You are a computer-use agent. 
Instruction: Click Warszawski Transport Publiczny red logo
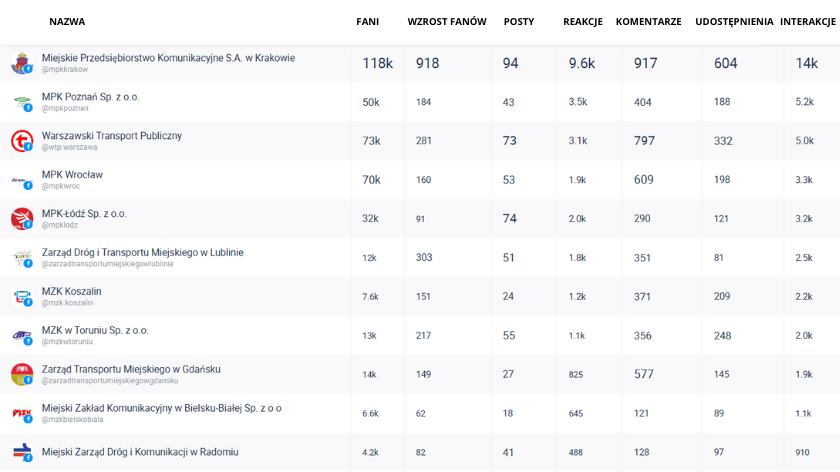click(x=21, y=141)
